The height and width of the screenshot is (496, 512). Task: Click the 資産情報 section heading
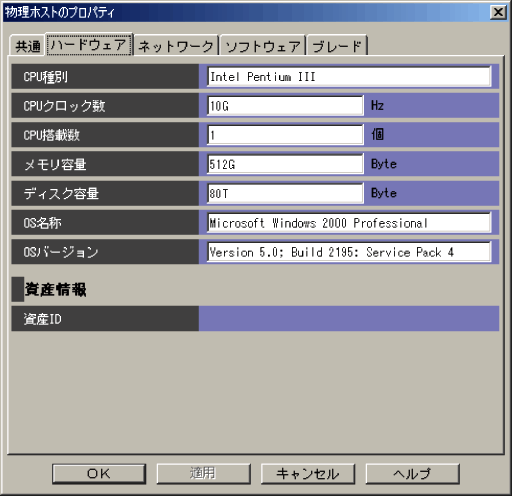point(56,289)
